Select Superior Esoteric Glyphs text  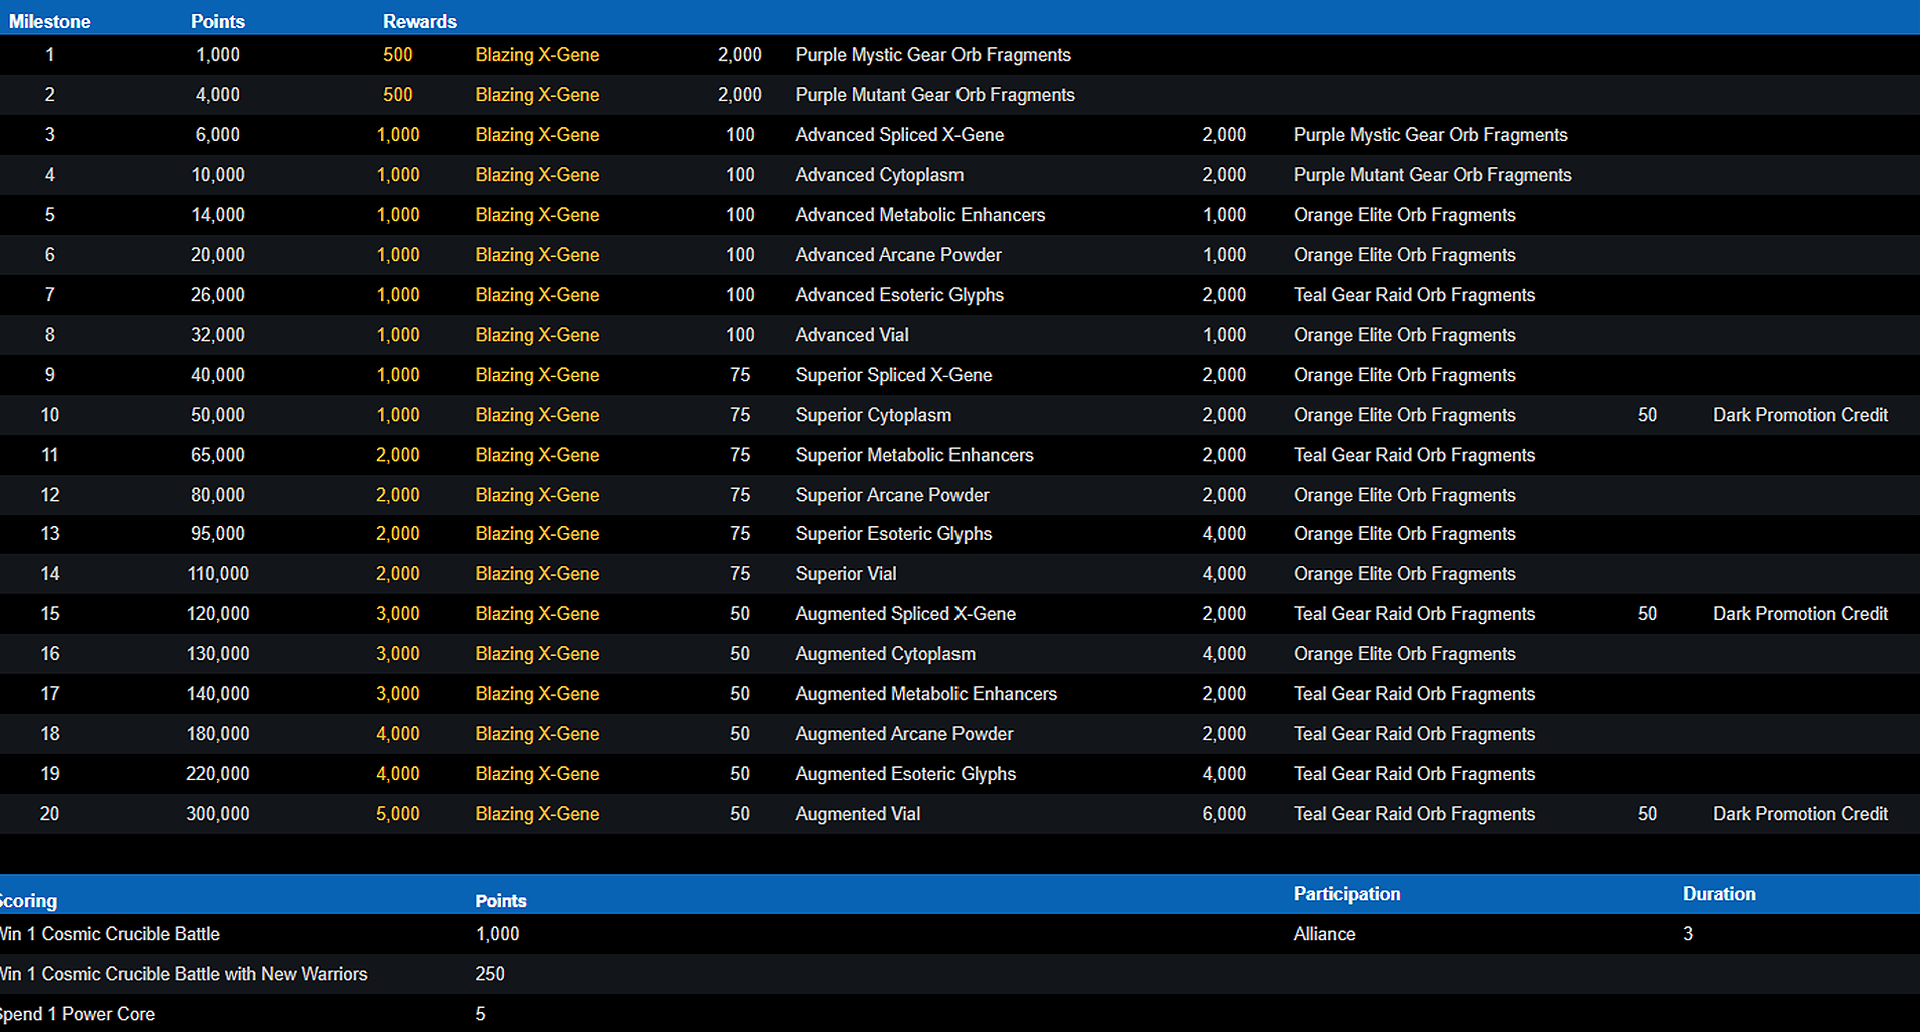[x=893, y=534]
